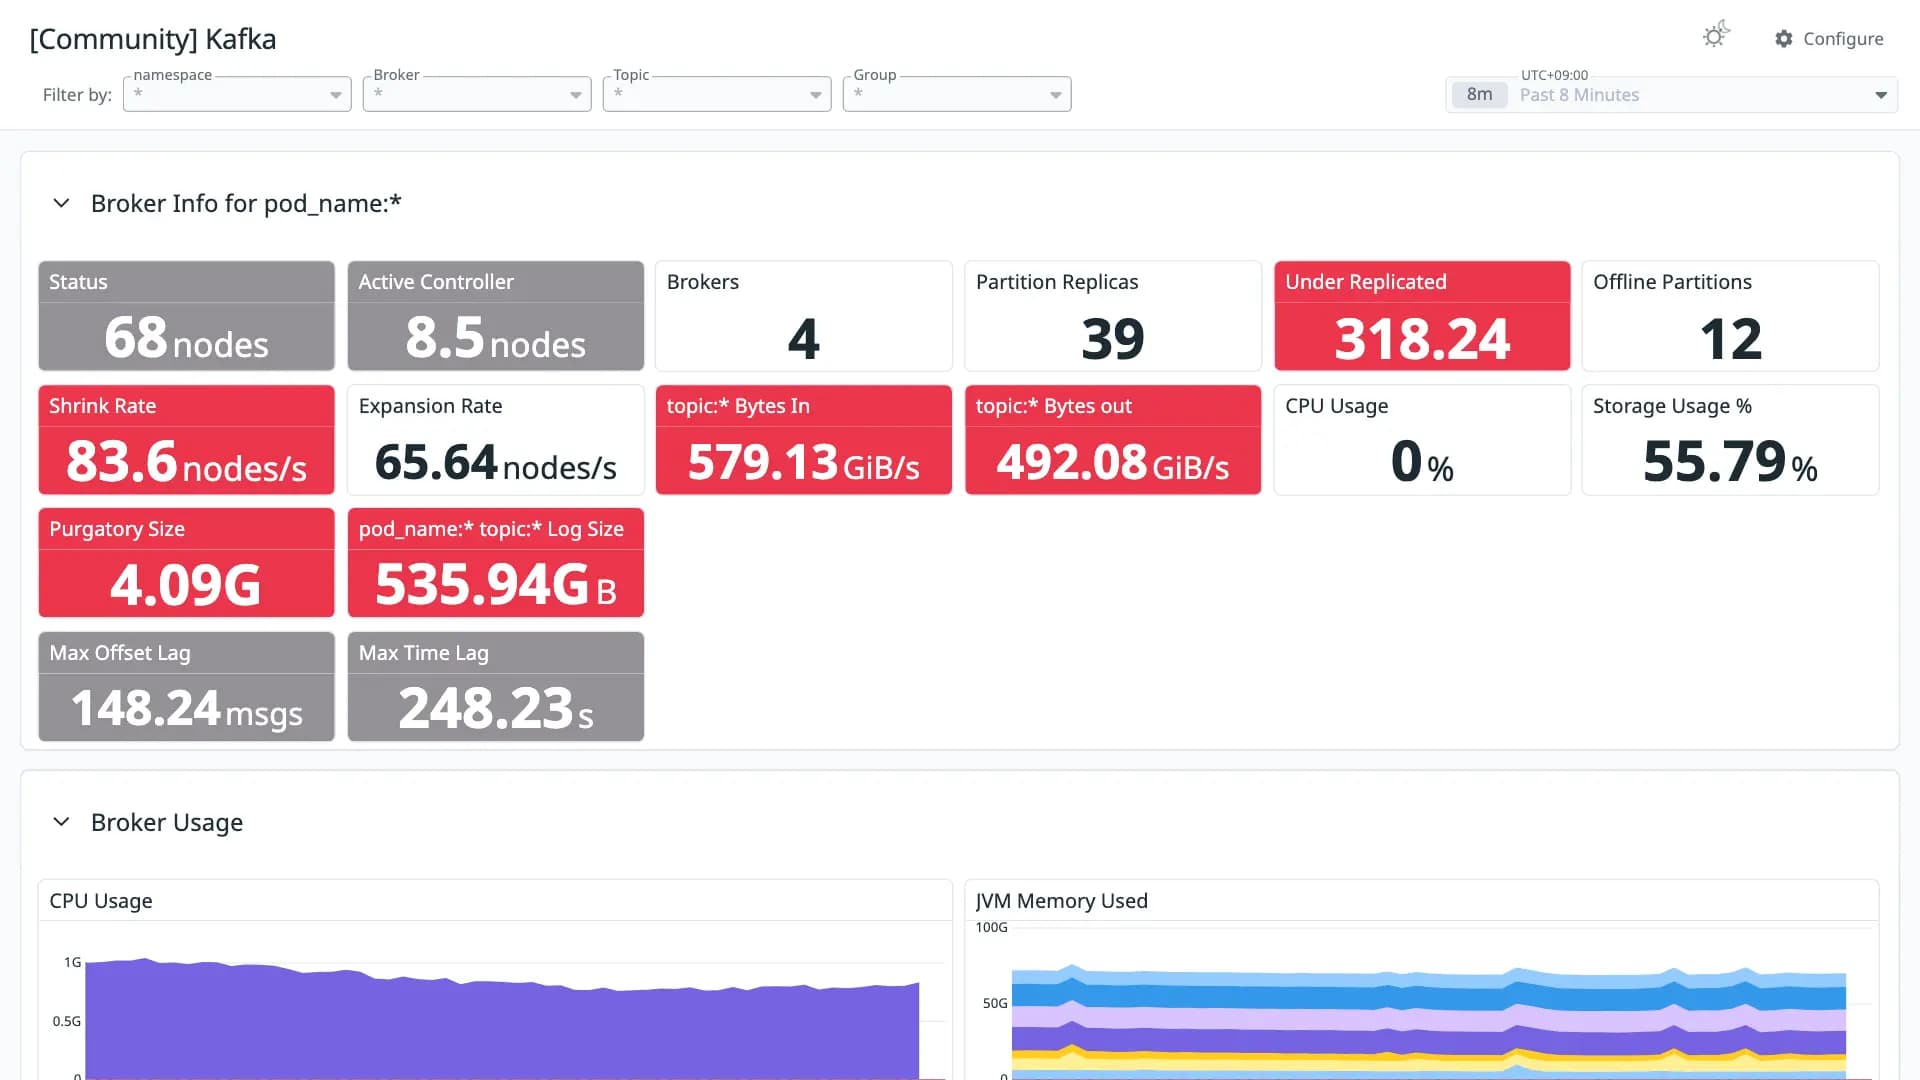Open the Topic filter dropdown
Image resolution: width=1920 pixels, height=1080 pixels.
(717, 94)
